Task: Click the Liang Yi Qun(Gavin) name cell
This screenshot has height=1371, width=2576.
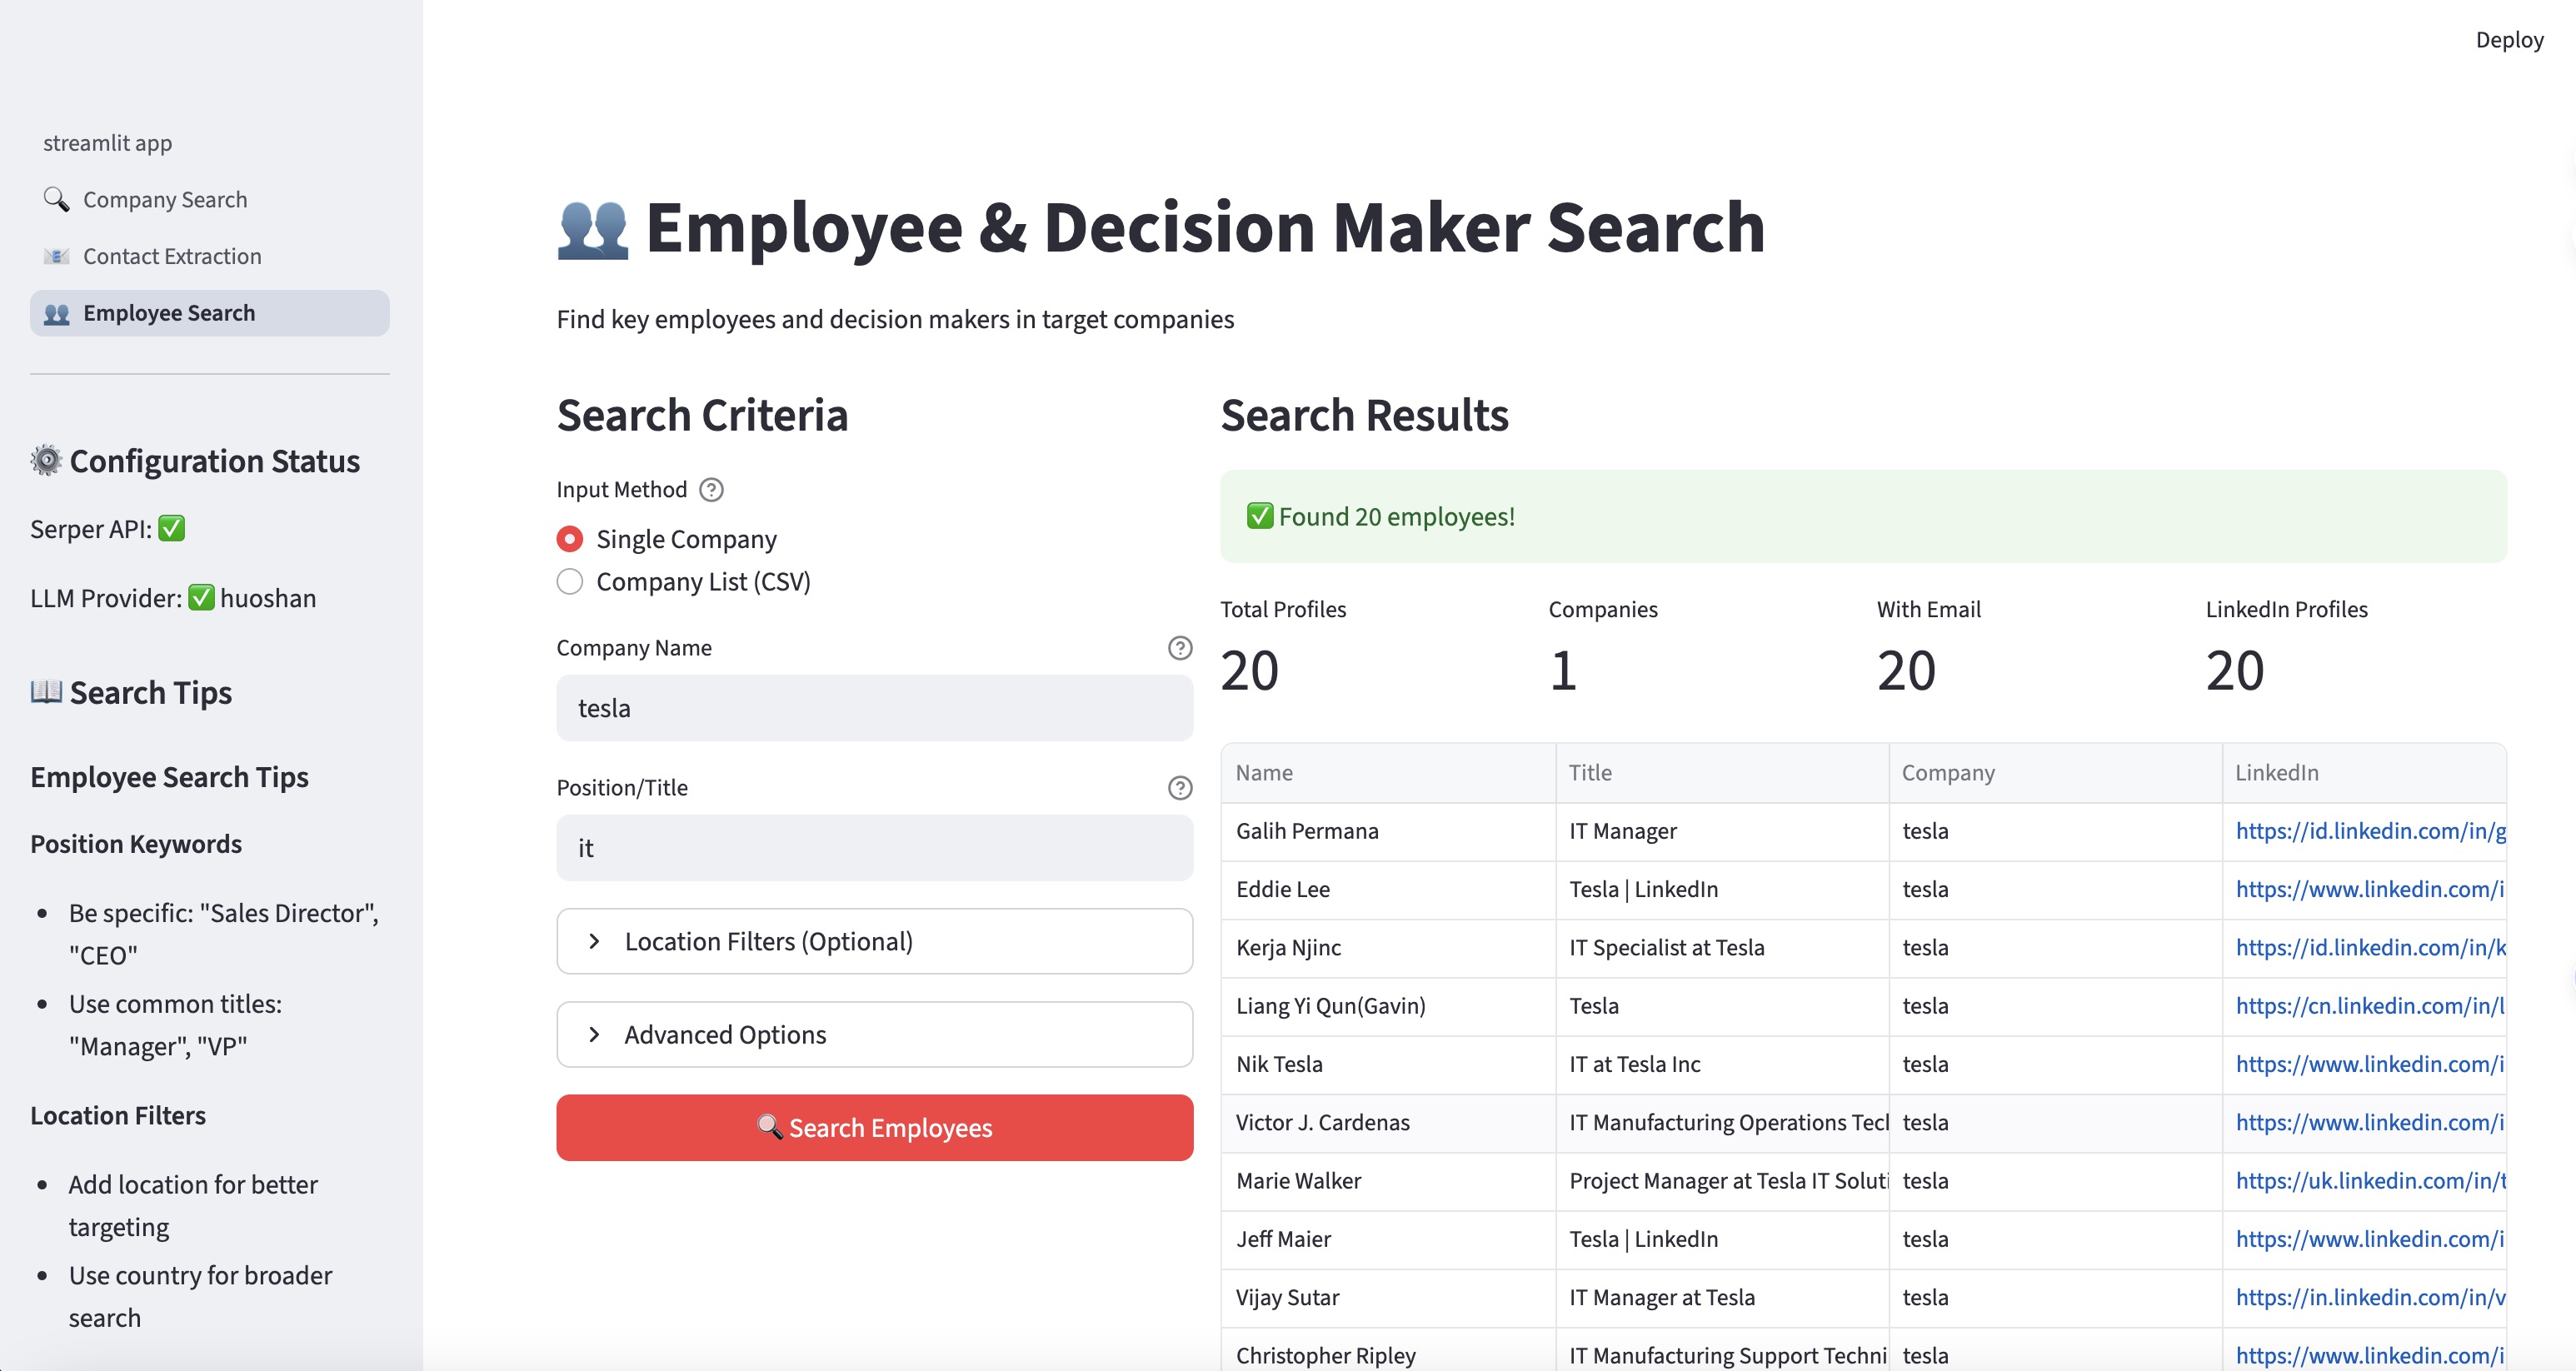Action: click(x=1388, y=1006)
